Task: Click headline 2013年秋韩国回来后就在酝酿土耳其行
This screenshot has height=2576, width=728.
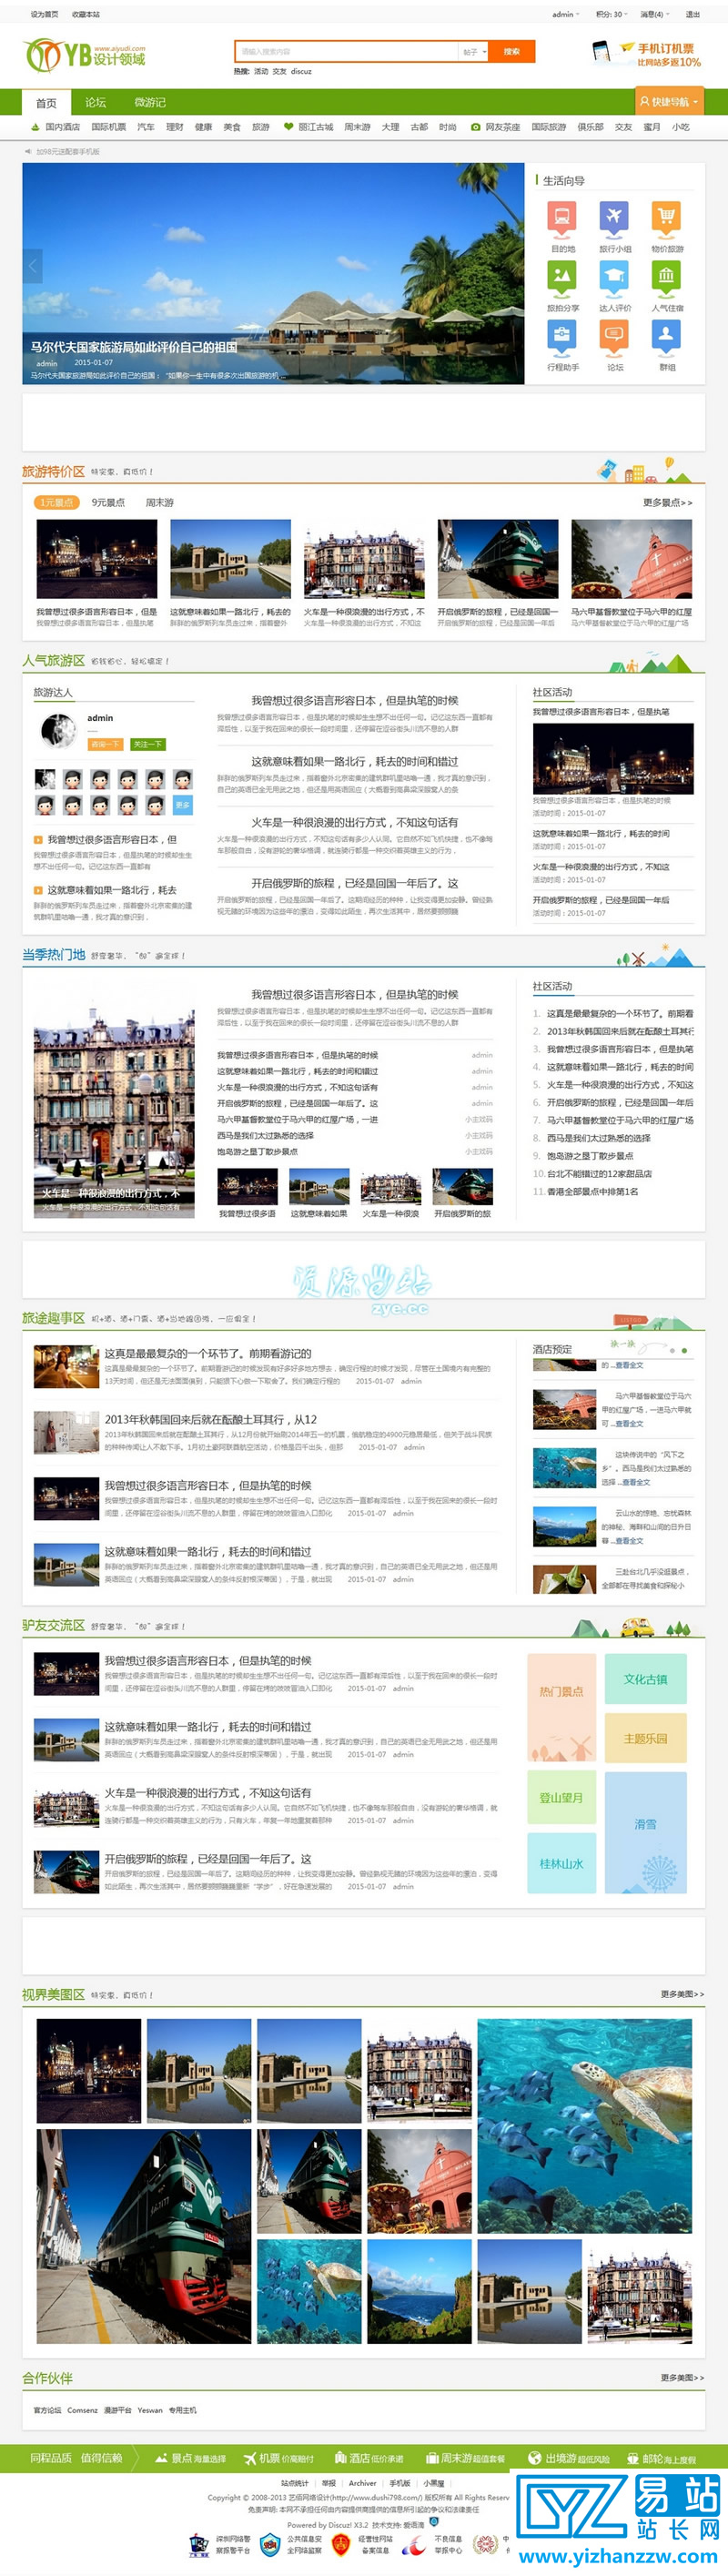Action: click(211, 1418)
